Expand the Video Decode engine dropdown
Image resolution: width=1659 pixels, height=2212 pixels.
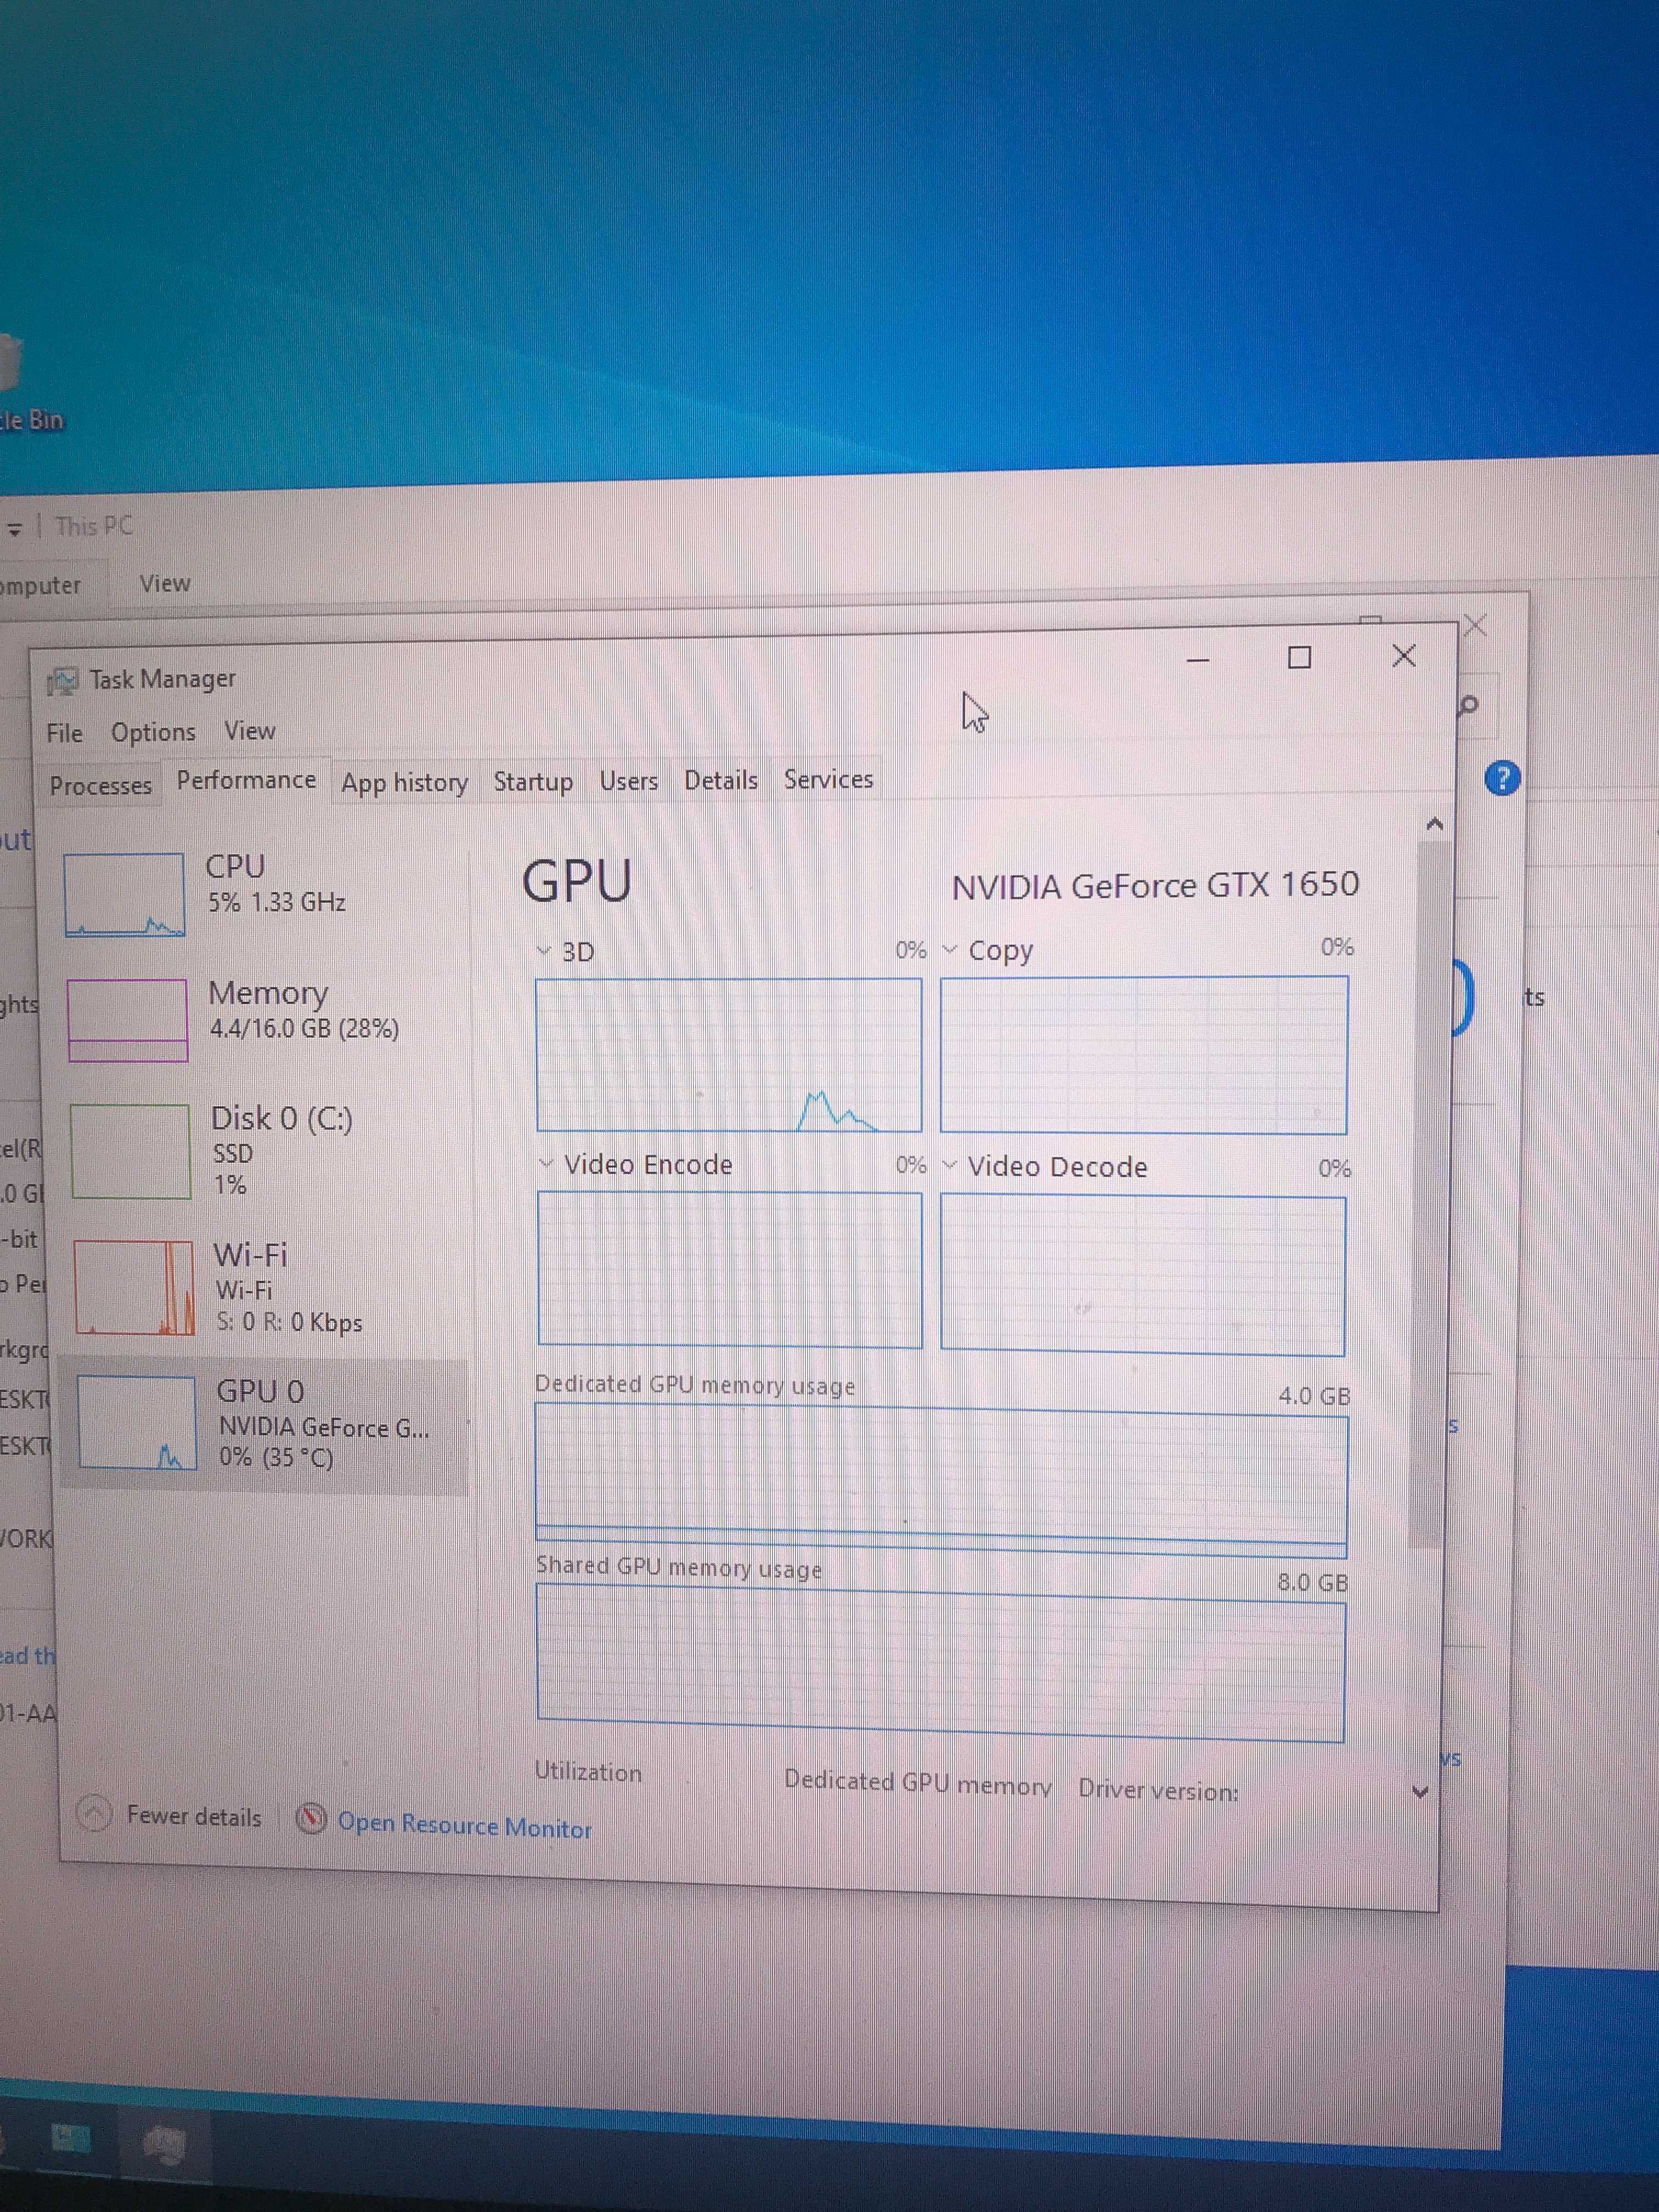[949, 1165]
